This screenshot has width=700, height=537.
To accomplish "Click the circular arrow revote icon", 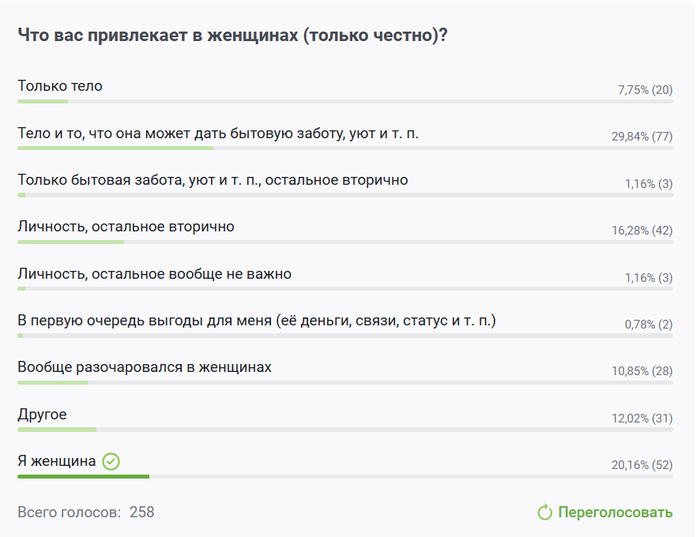I will pyautogui.click(x=545, y=513).
